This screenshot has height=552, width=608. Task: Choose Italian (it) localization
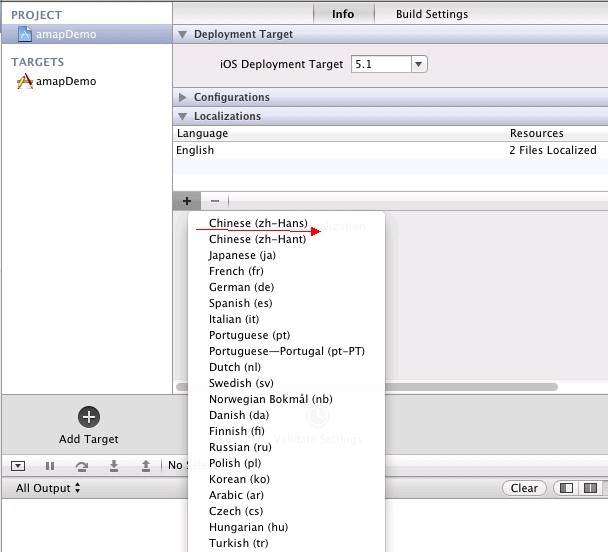tap(286, 319)
